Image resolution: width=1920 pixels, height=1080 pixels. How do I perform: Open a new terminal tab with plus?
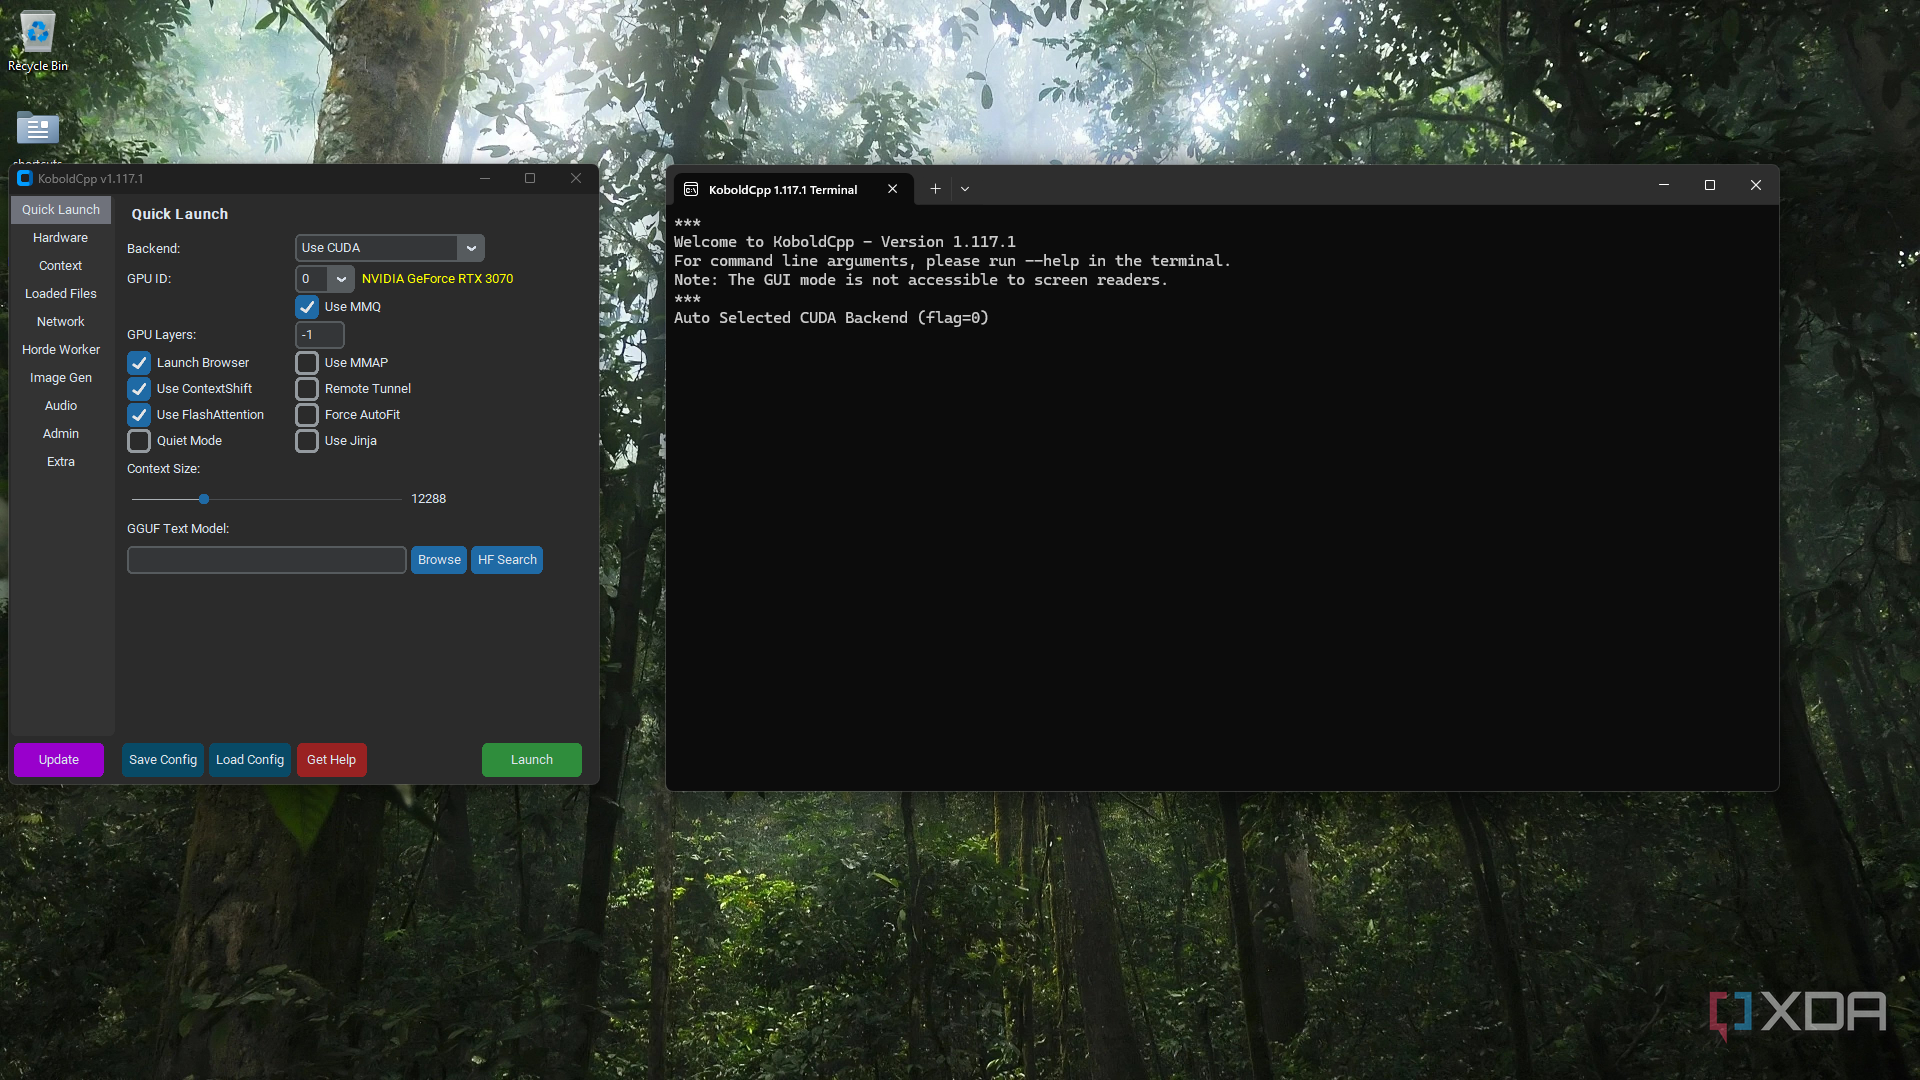pos(935,189)
